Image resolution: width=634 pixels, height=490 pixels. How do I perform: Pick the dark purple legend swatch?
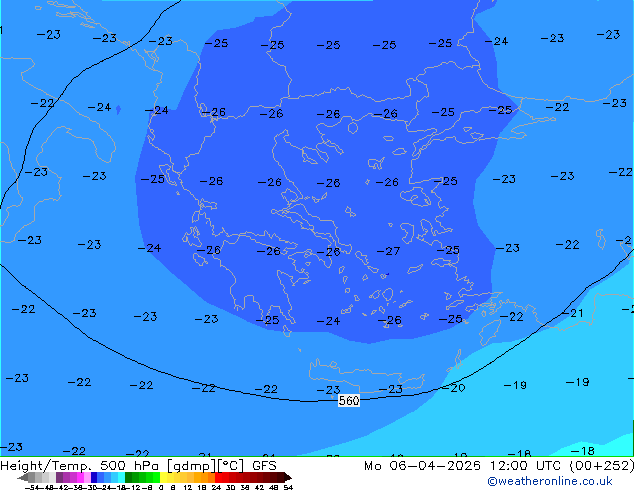(59, 477)
